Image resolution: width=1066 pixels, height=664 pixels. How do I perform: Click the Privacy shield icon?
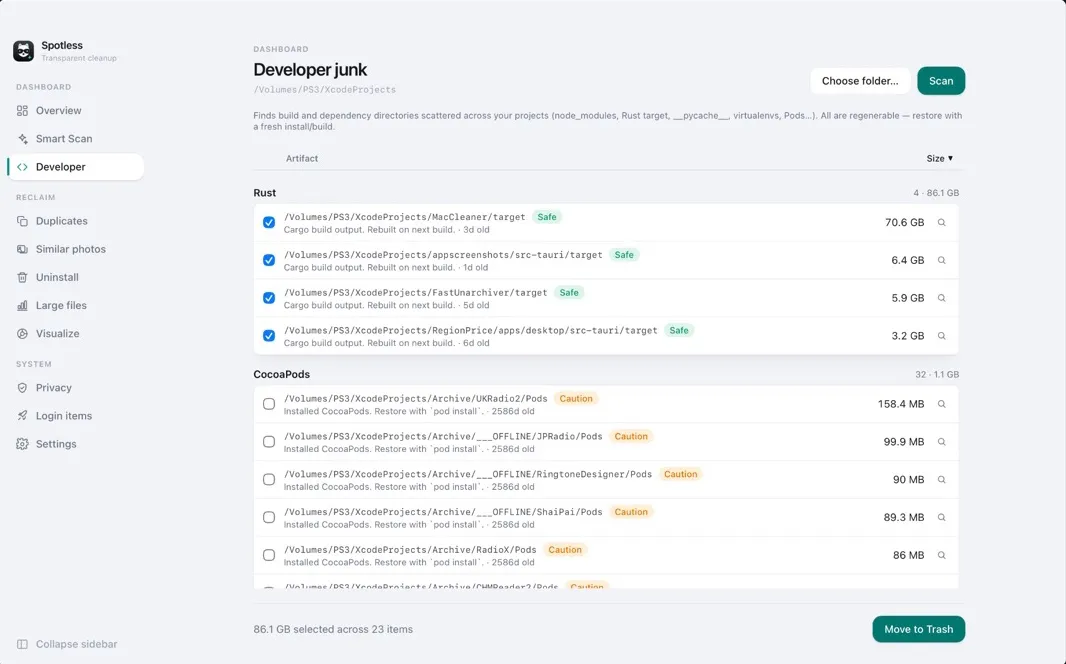(x=22, y=388)
